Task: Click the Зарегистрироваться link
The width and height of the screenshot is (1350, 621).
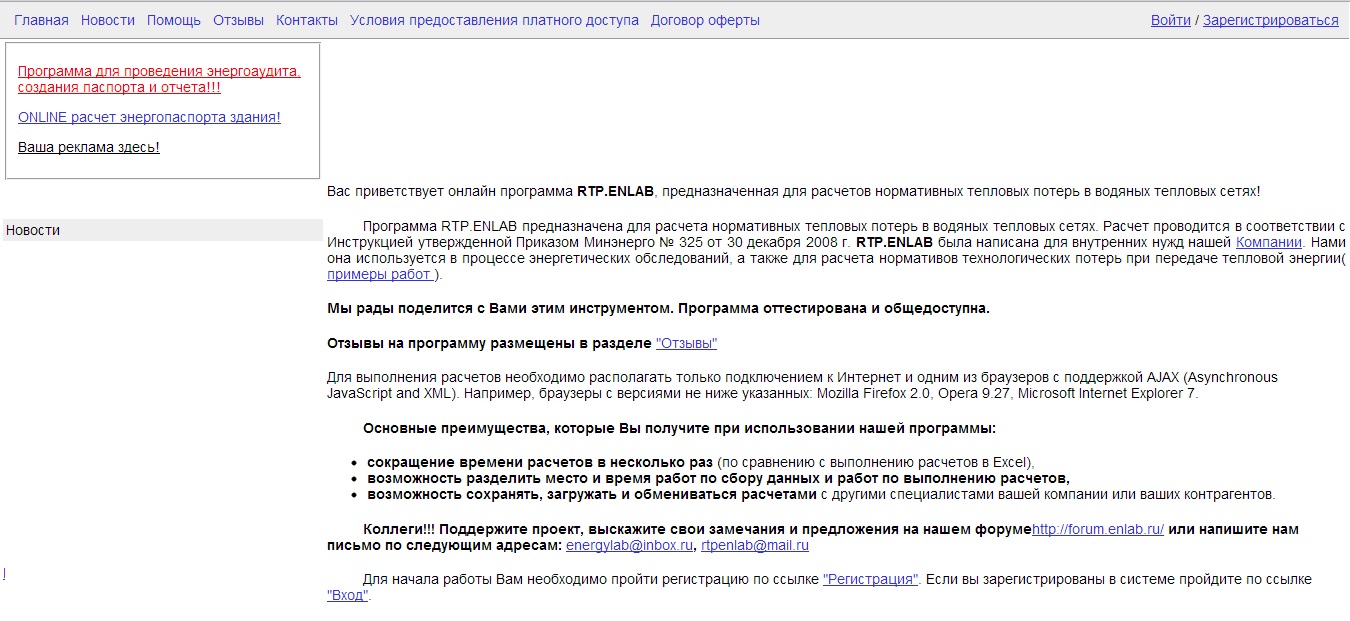Action: pos(1271,20)
